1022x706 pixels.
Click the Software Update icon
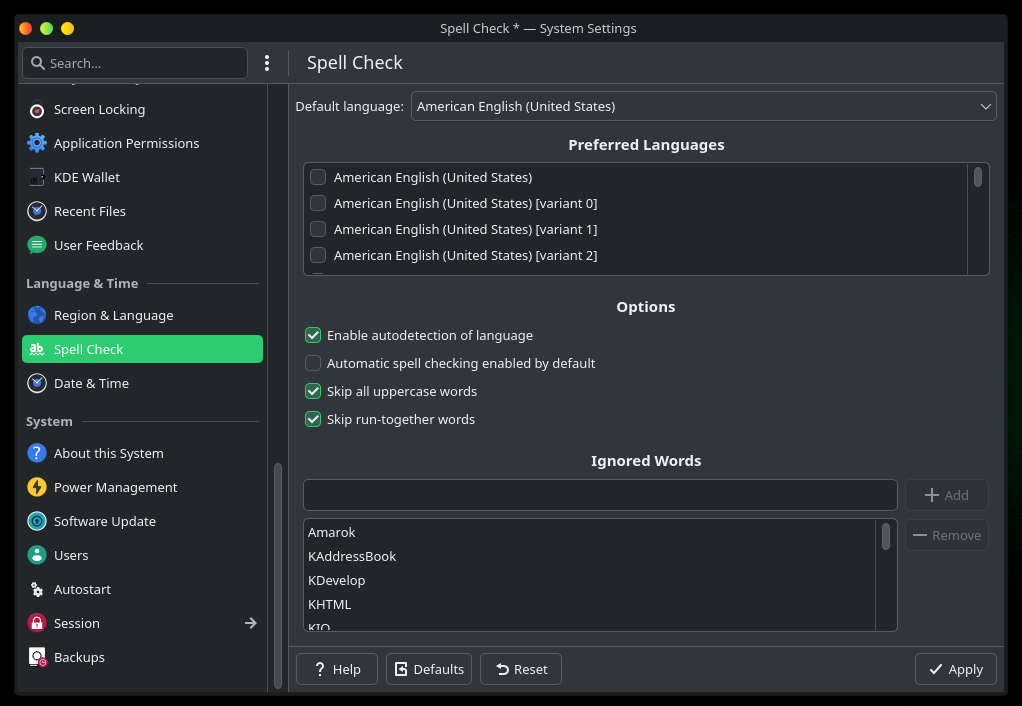(x=37, y=522)
